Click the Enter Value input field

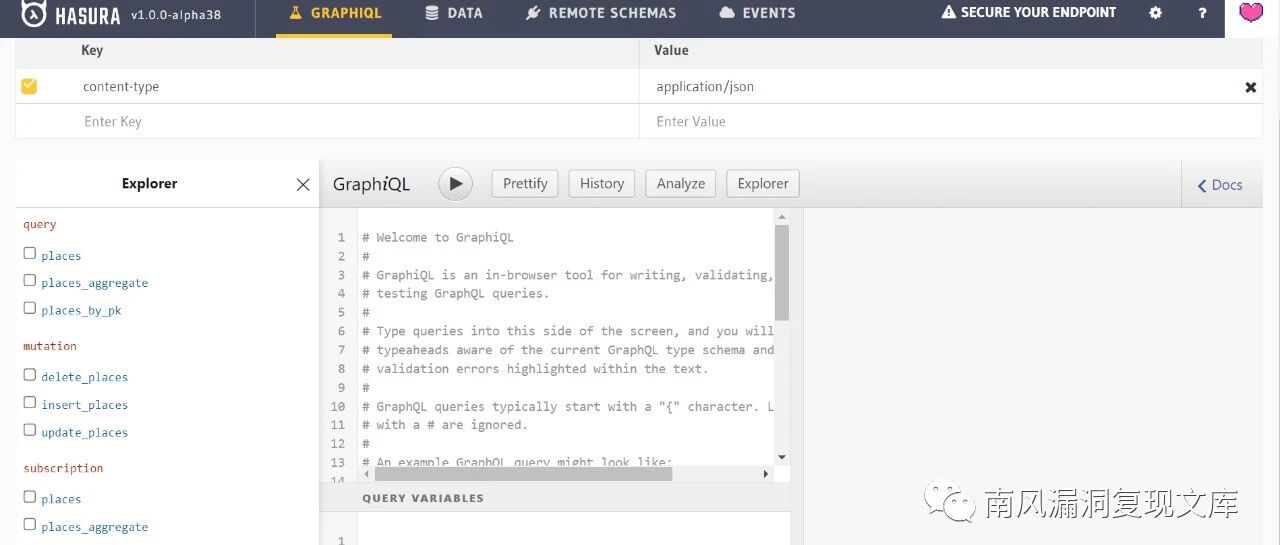(x=950, y=121)
